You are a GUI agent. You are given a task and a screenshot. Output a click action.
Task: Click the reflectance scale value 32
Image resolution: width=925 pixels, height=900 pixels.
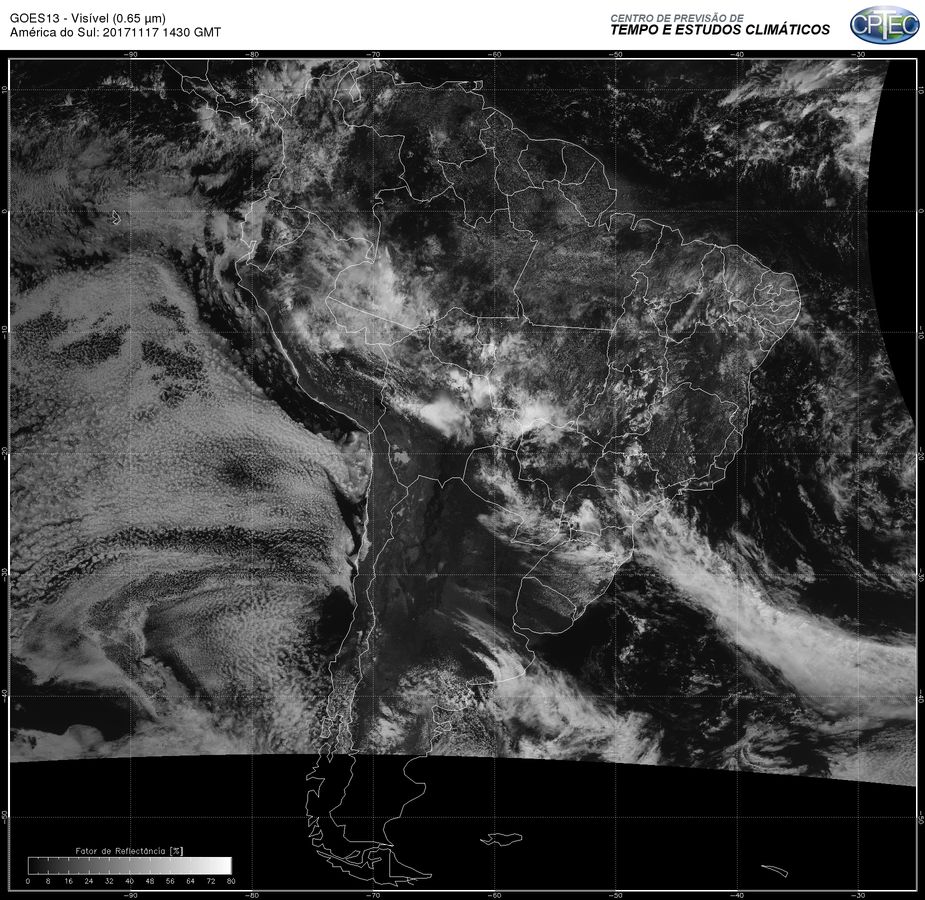(109, 881)
